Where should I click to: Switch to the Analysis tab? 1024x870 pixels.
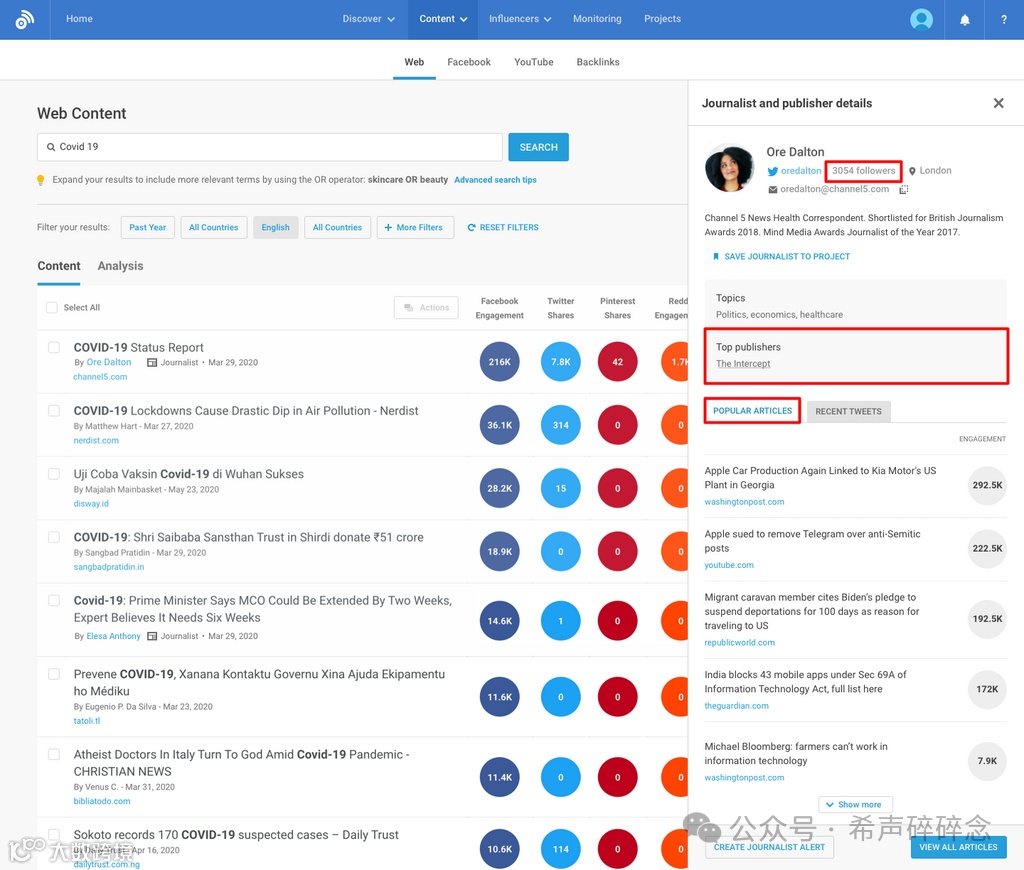click(x=120, y=266)
